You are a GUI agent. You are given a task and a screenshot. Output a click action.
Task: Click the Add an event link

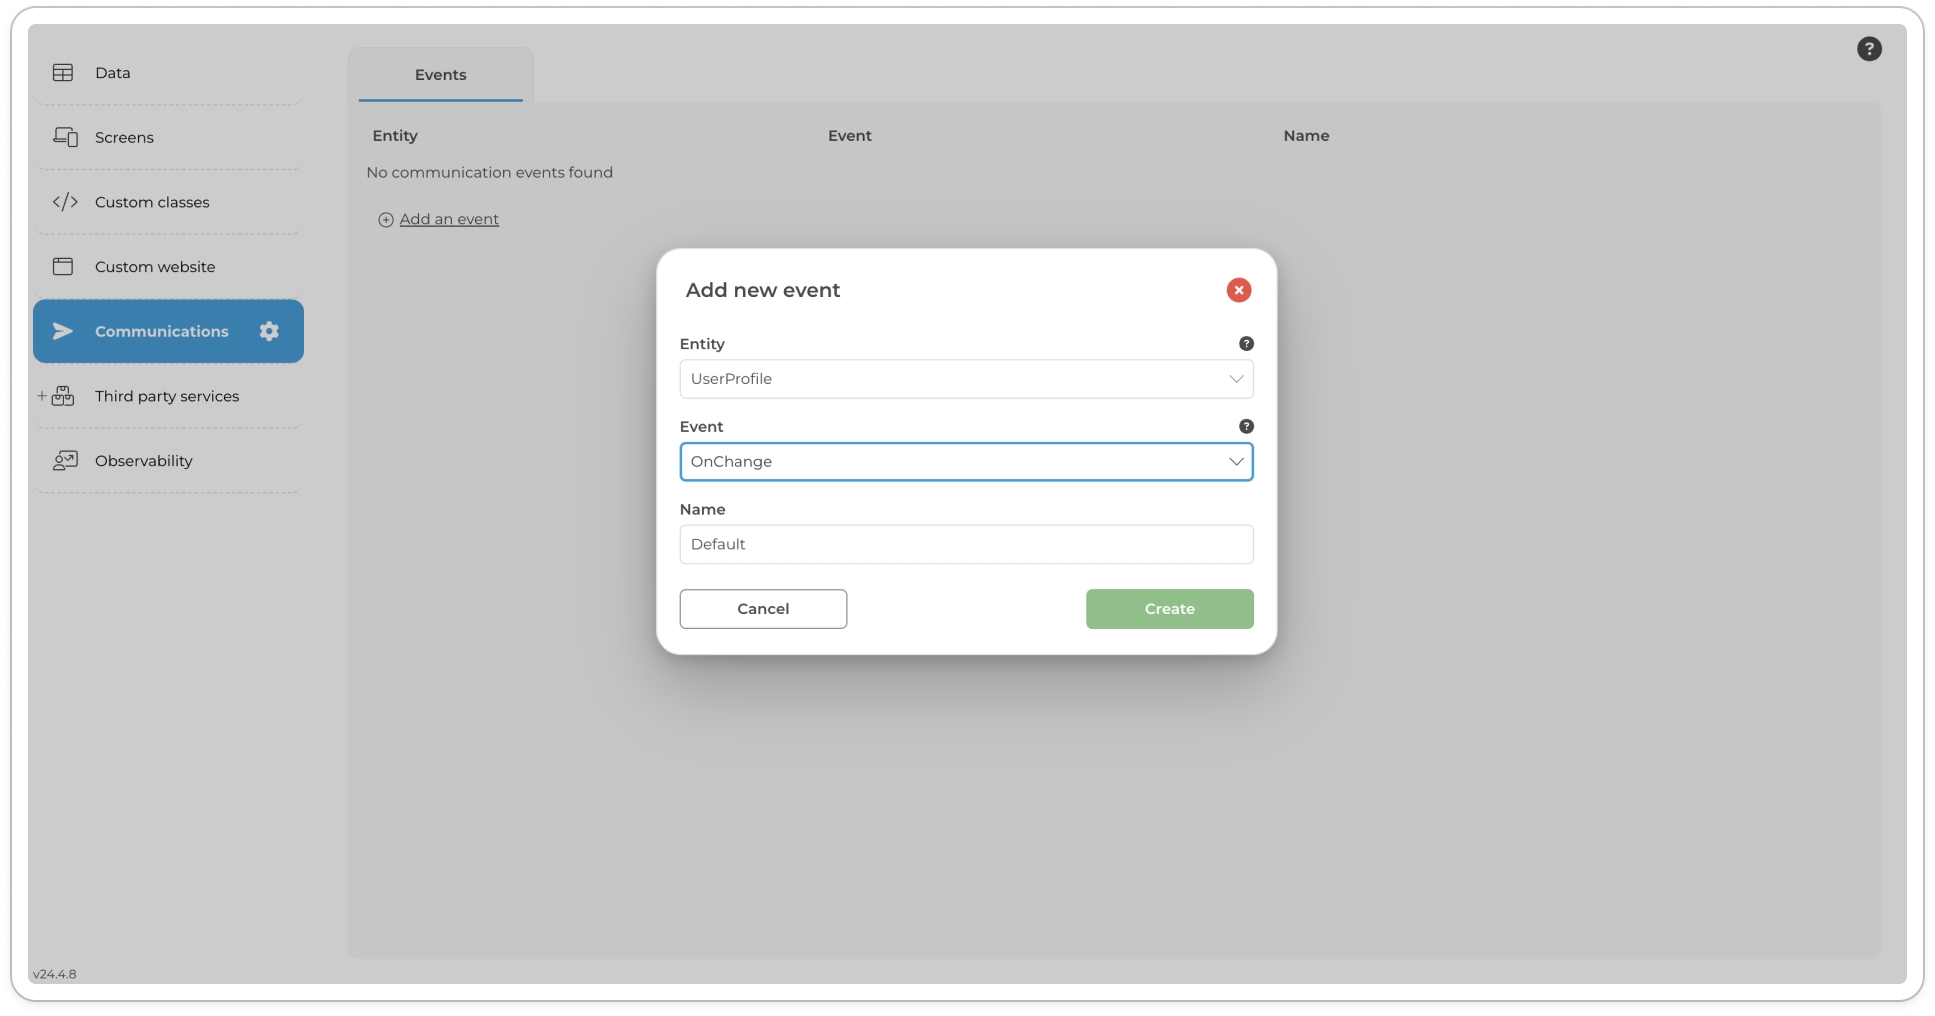[448, 220]
